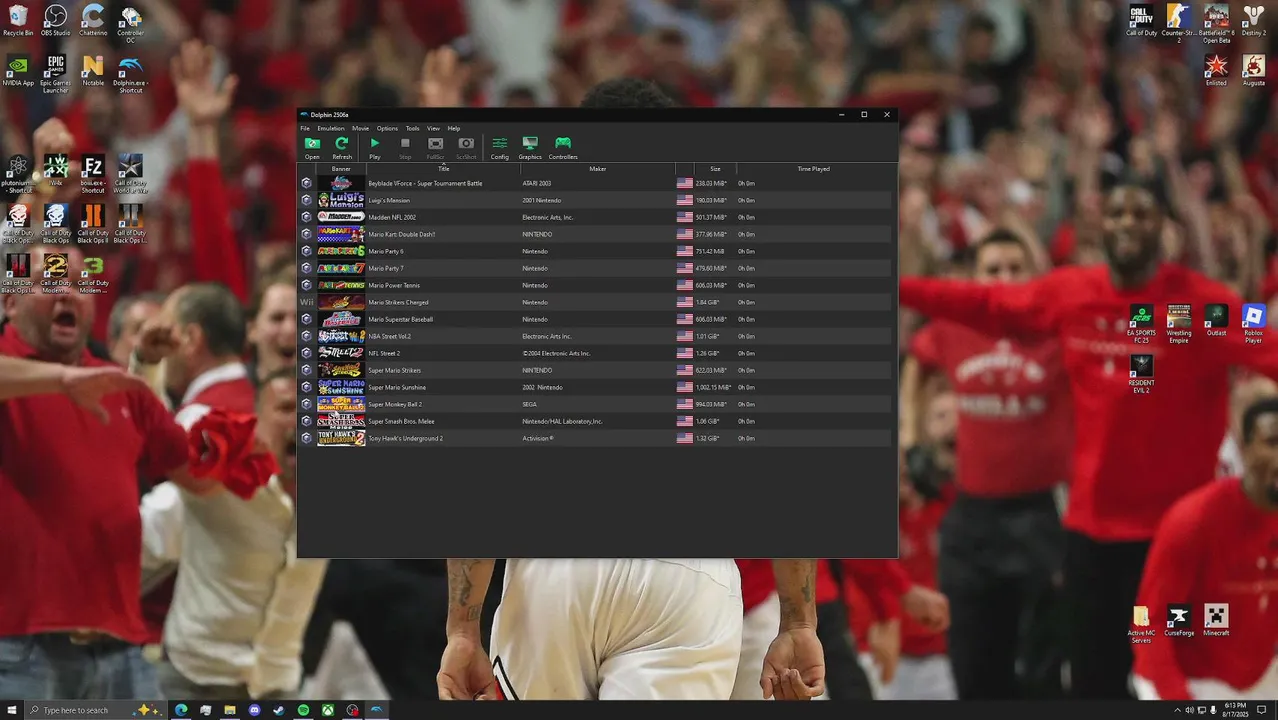This screenshot has height=720, width=1278.
Task: Select Mario Party 6 in the list
Action: click(386, 251)
